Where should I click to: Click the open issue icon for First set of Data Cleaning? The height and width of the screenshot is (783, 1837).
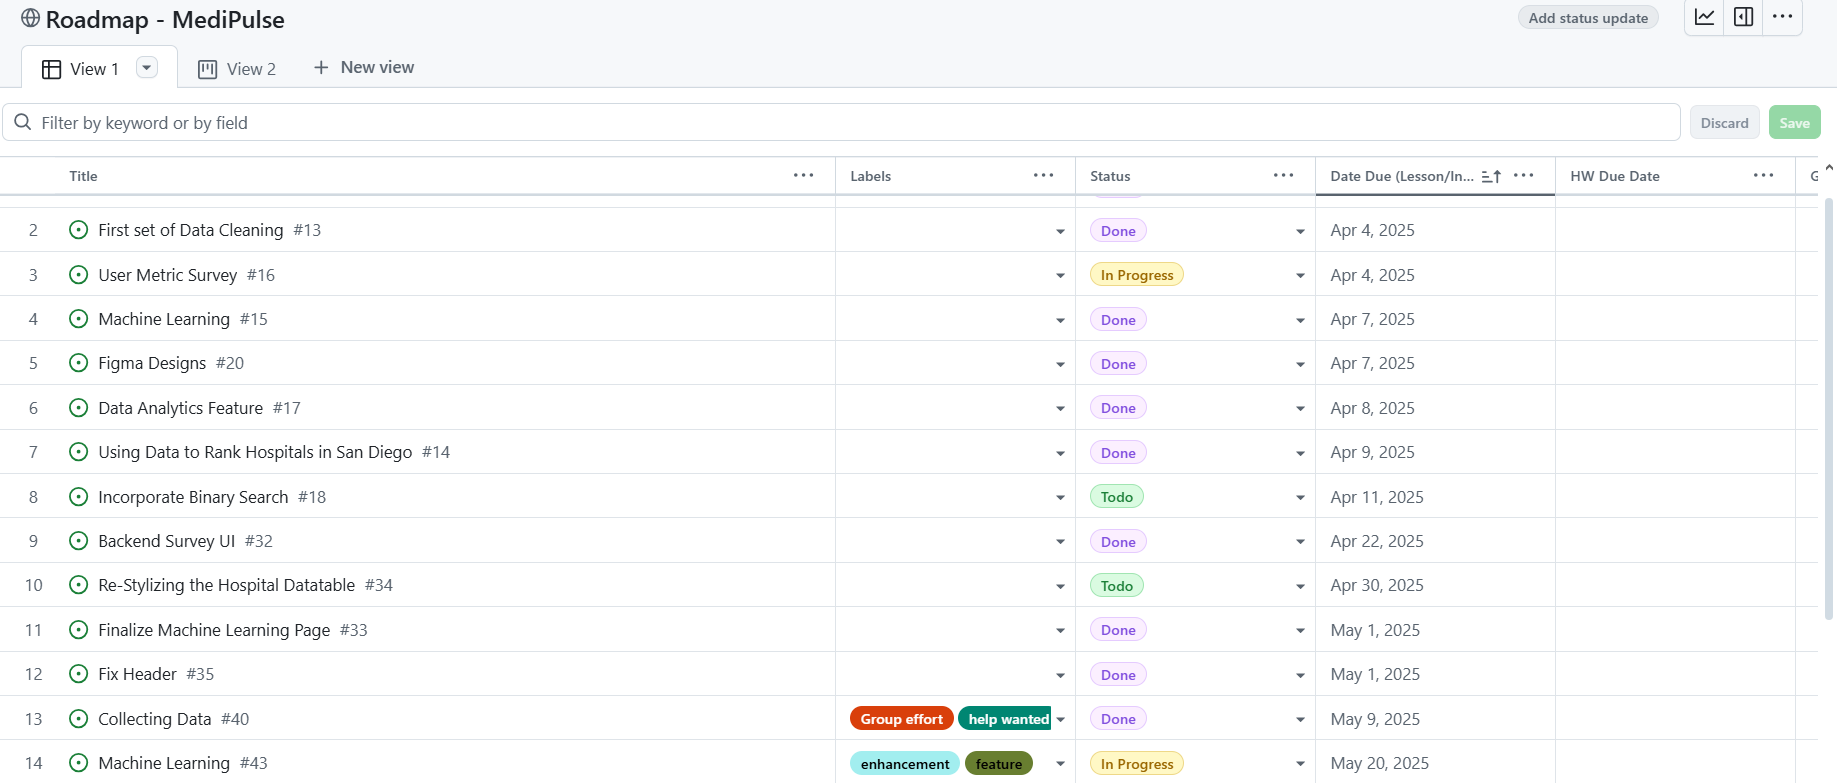pos(79,230)
